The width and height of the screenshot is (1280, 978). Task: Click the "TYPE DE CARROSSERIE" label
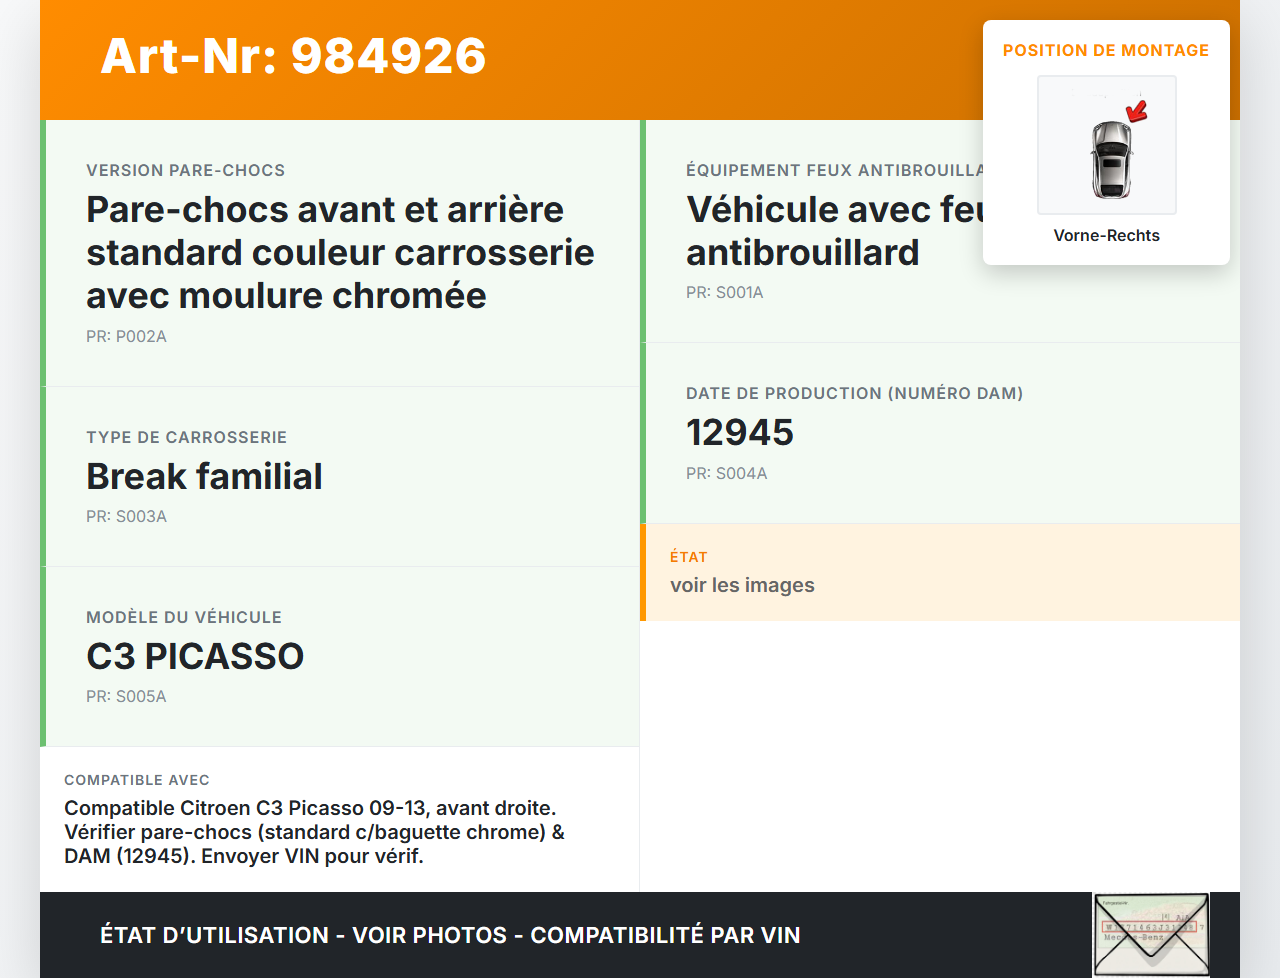click(187, 437)
